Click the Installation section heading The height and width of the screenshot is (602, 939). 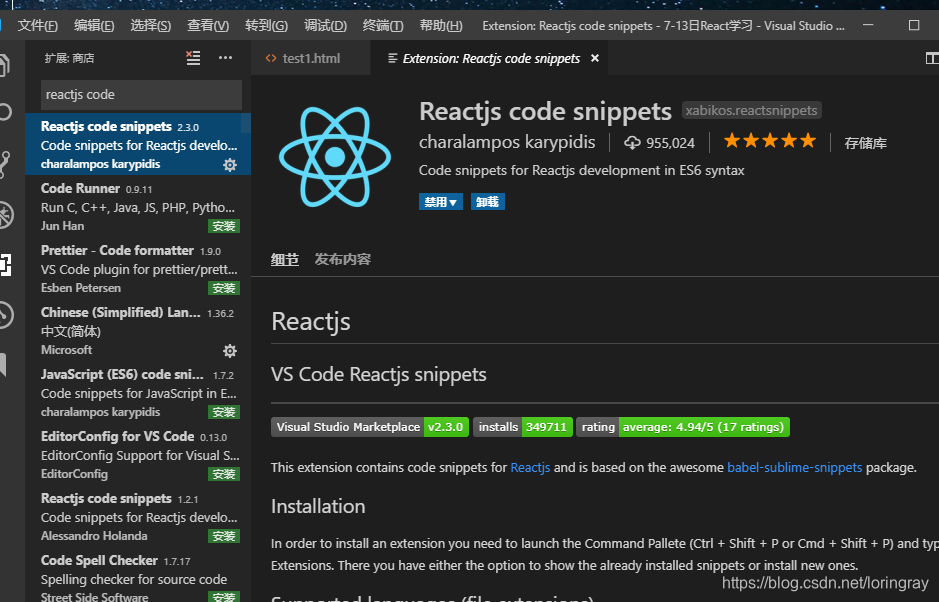click(318, 506)
